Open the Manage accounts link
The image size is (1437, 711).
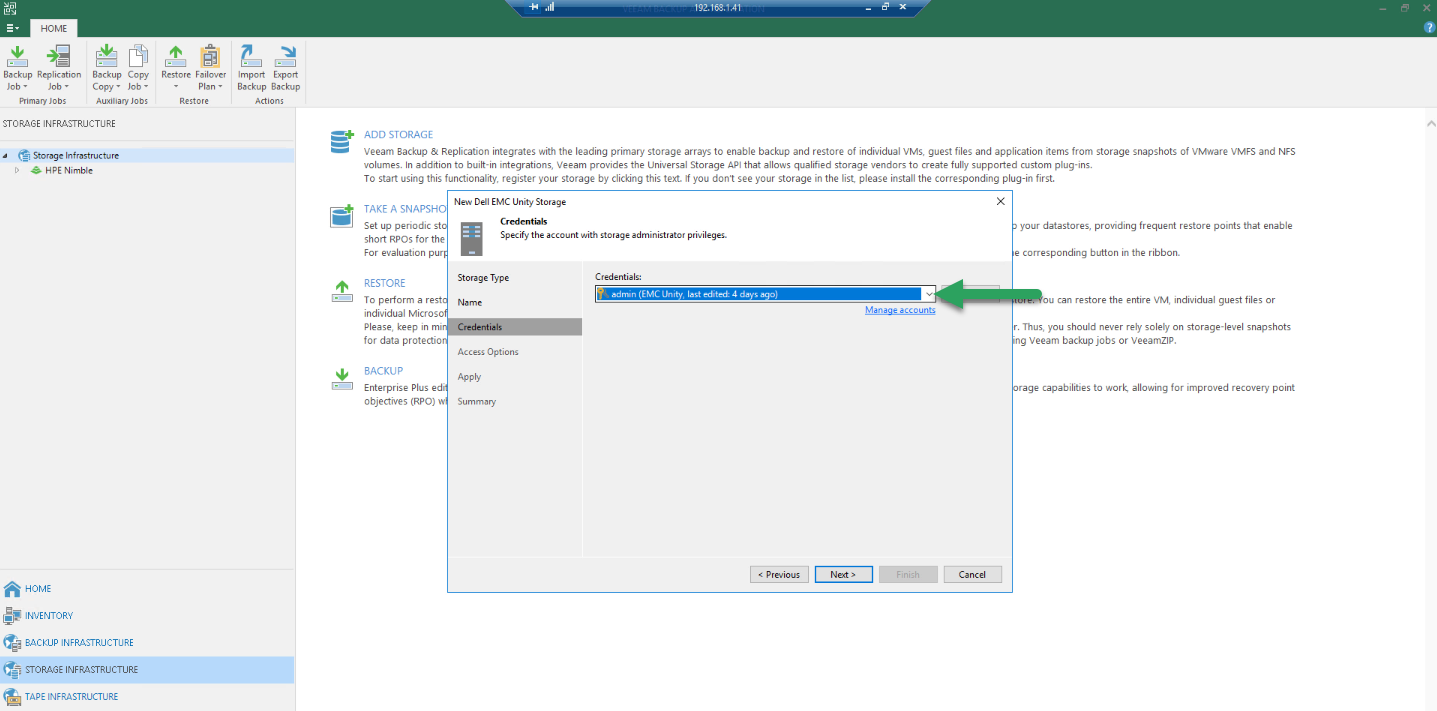coord(900,310)
